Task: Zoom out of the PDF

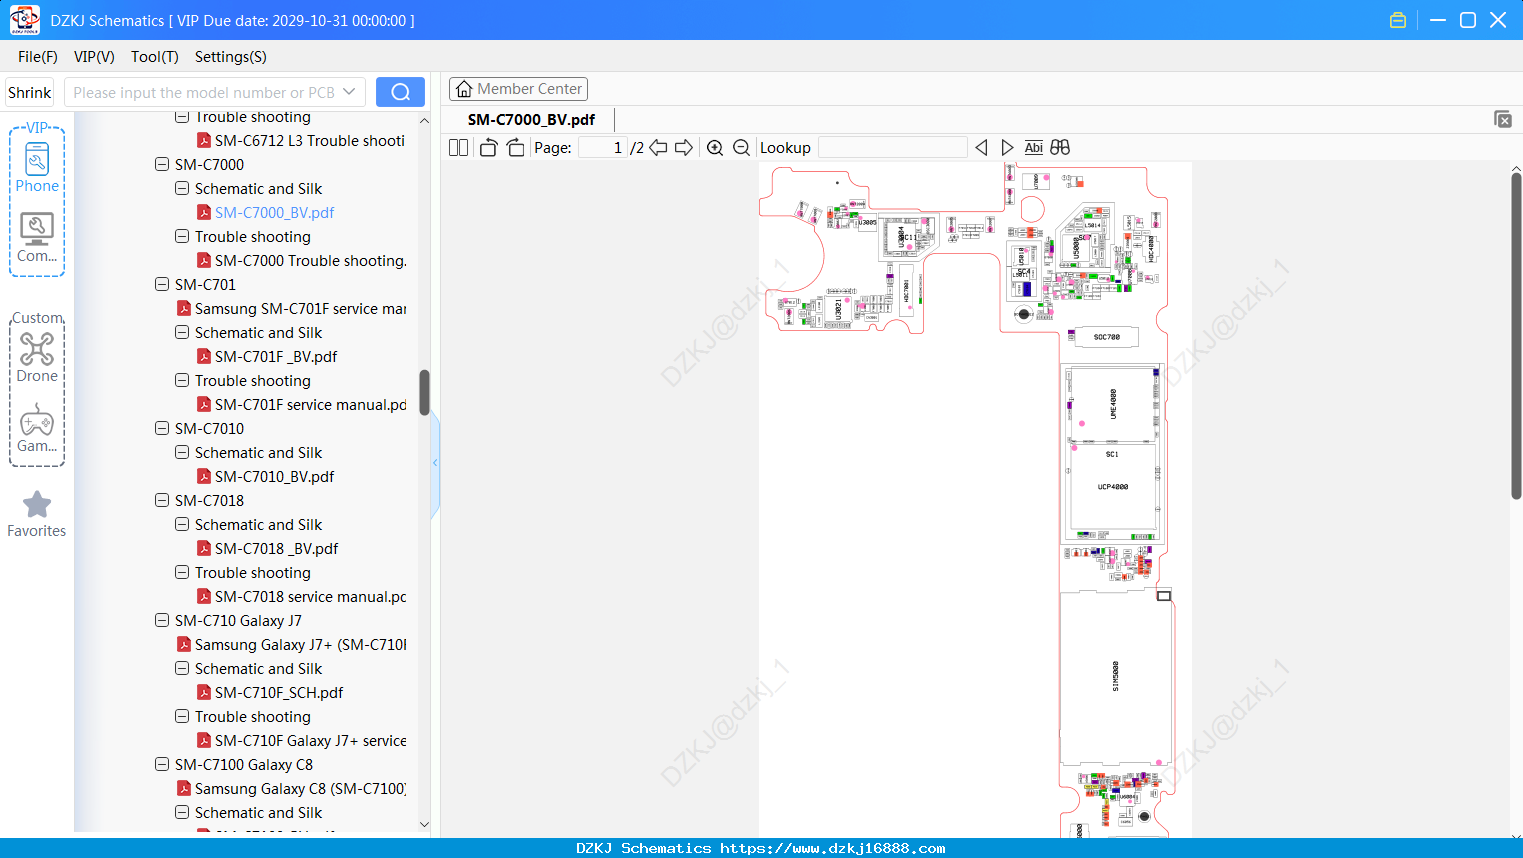Action: (x=741, y=148)
